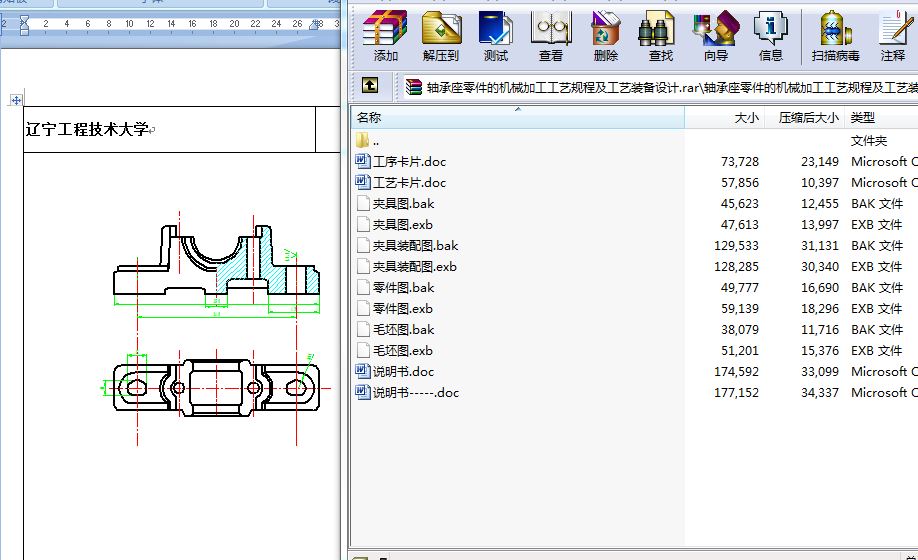Image resolution: width=918 pixels, height=560 pixels.
Task: Click size value 174,592 of 说明书.doc
Action: point(736,372)
